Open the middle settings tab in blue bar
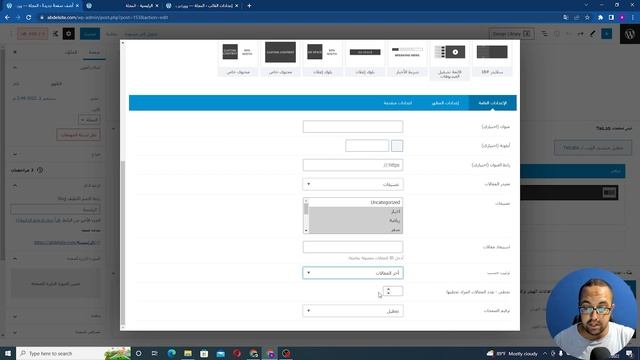This screenshot has height=360, width=640. (x=445, y=103)
